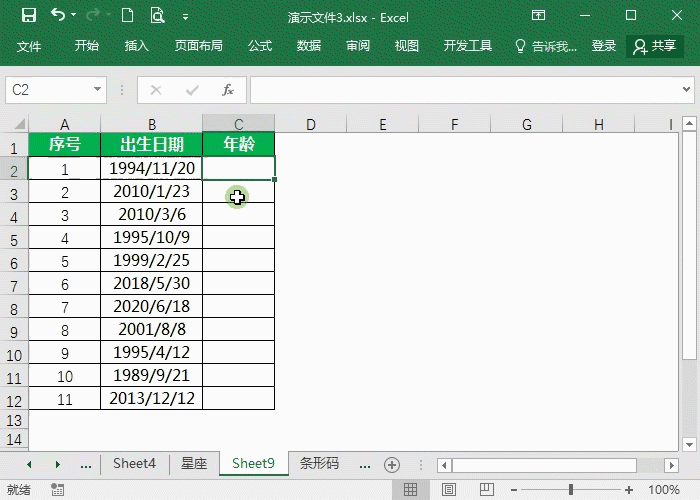This screenshot has width=700, height=500.
Task: Click the 出生日期 header cell
Action: point(152,144)
